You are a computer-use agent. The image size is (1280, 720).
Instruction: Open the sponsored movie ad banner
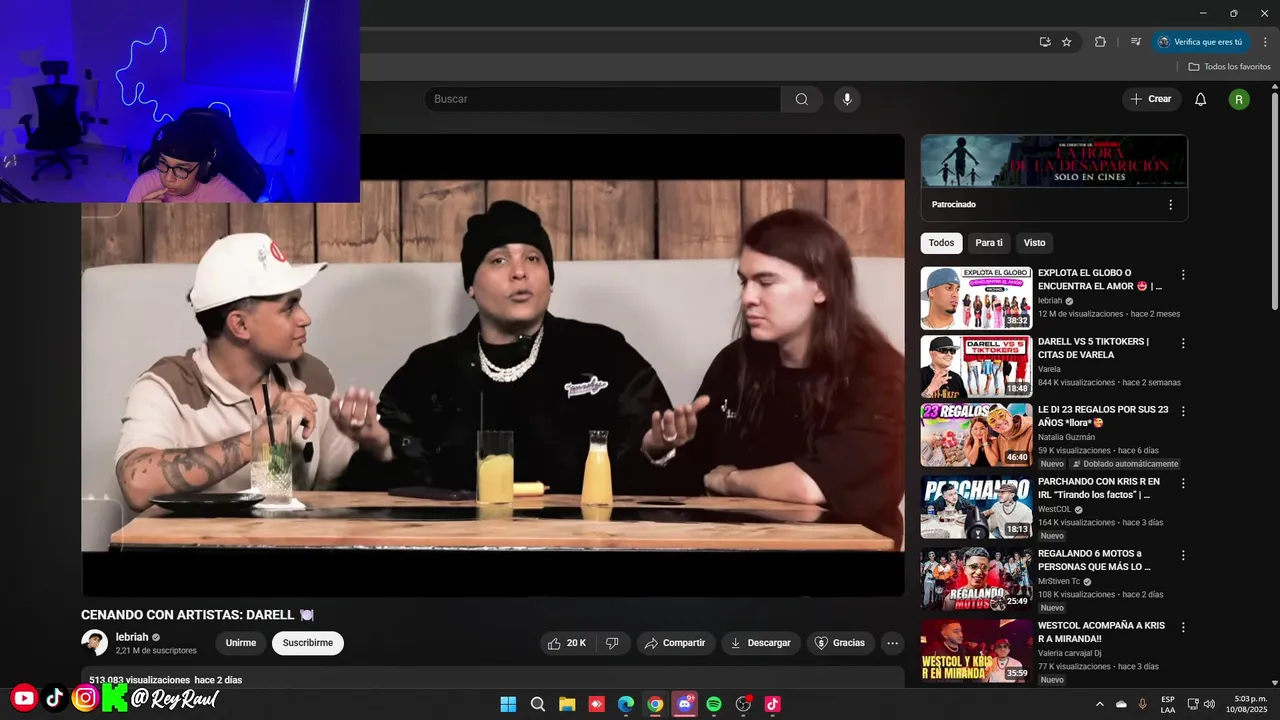tap(1054, 161)
